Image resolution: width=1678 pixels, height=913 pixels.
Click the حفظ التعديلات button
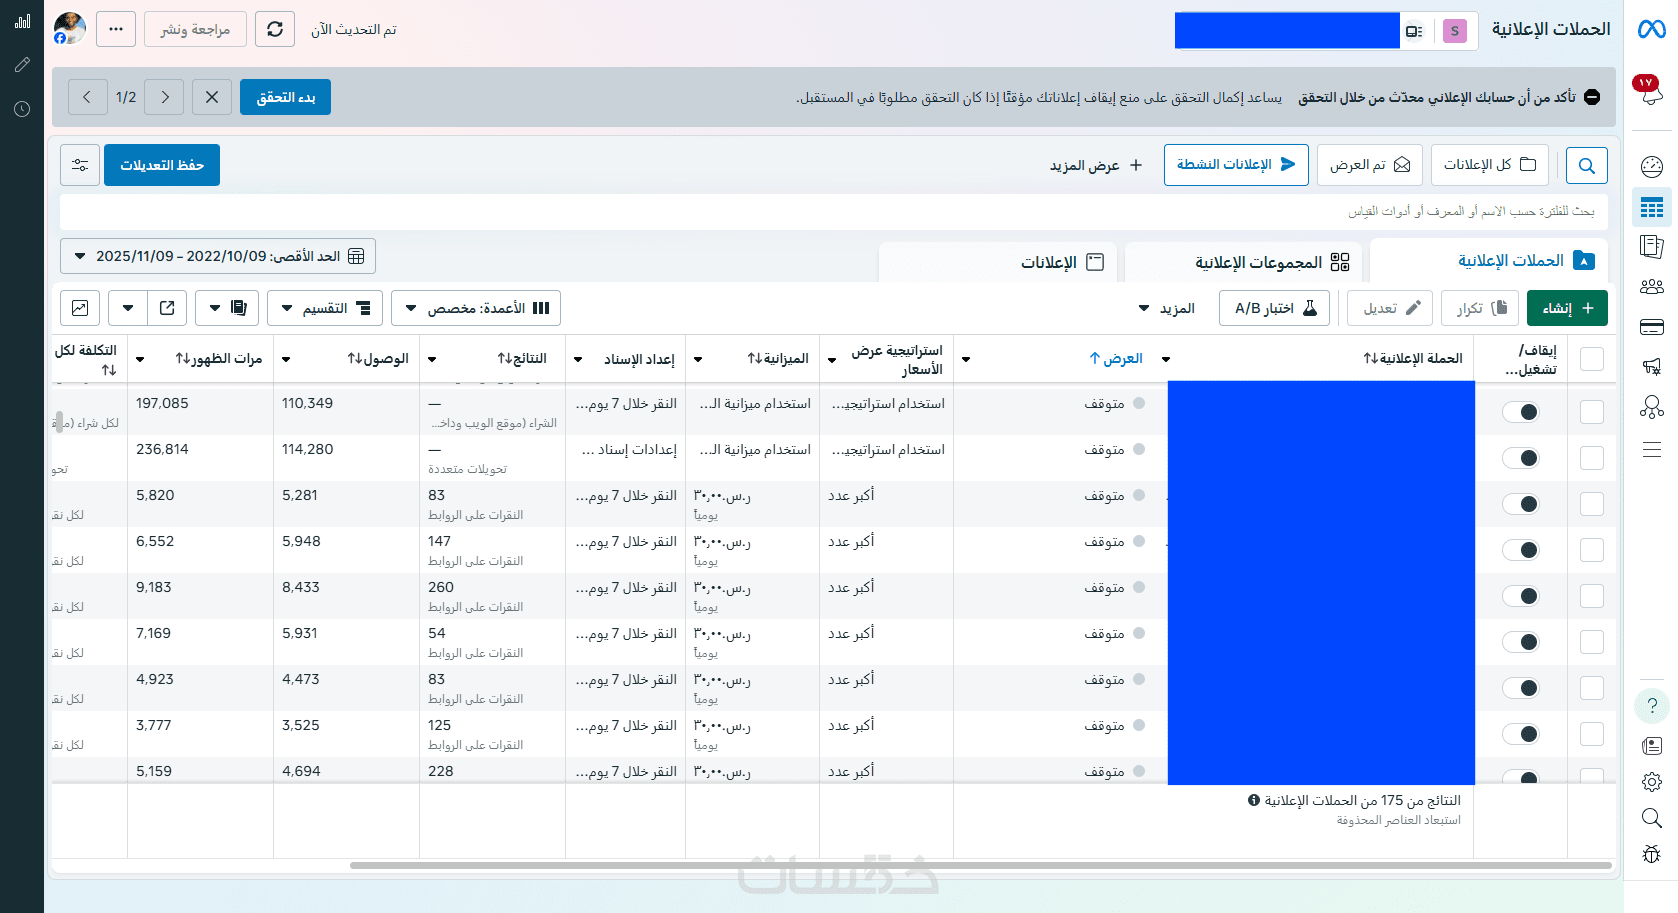coord(162,165)
